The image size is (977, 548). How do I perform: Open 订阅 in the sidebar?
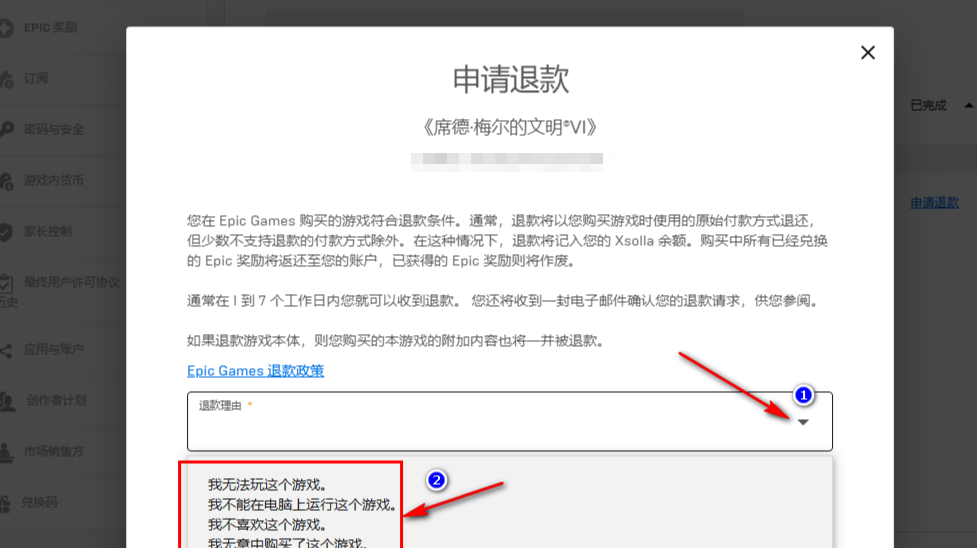pyautogui.click(x=36, y=79)
